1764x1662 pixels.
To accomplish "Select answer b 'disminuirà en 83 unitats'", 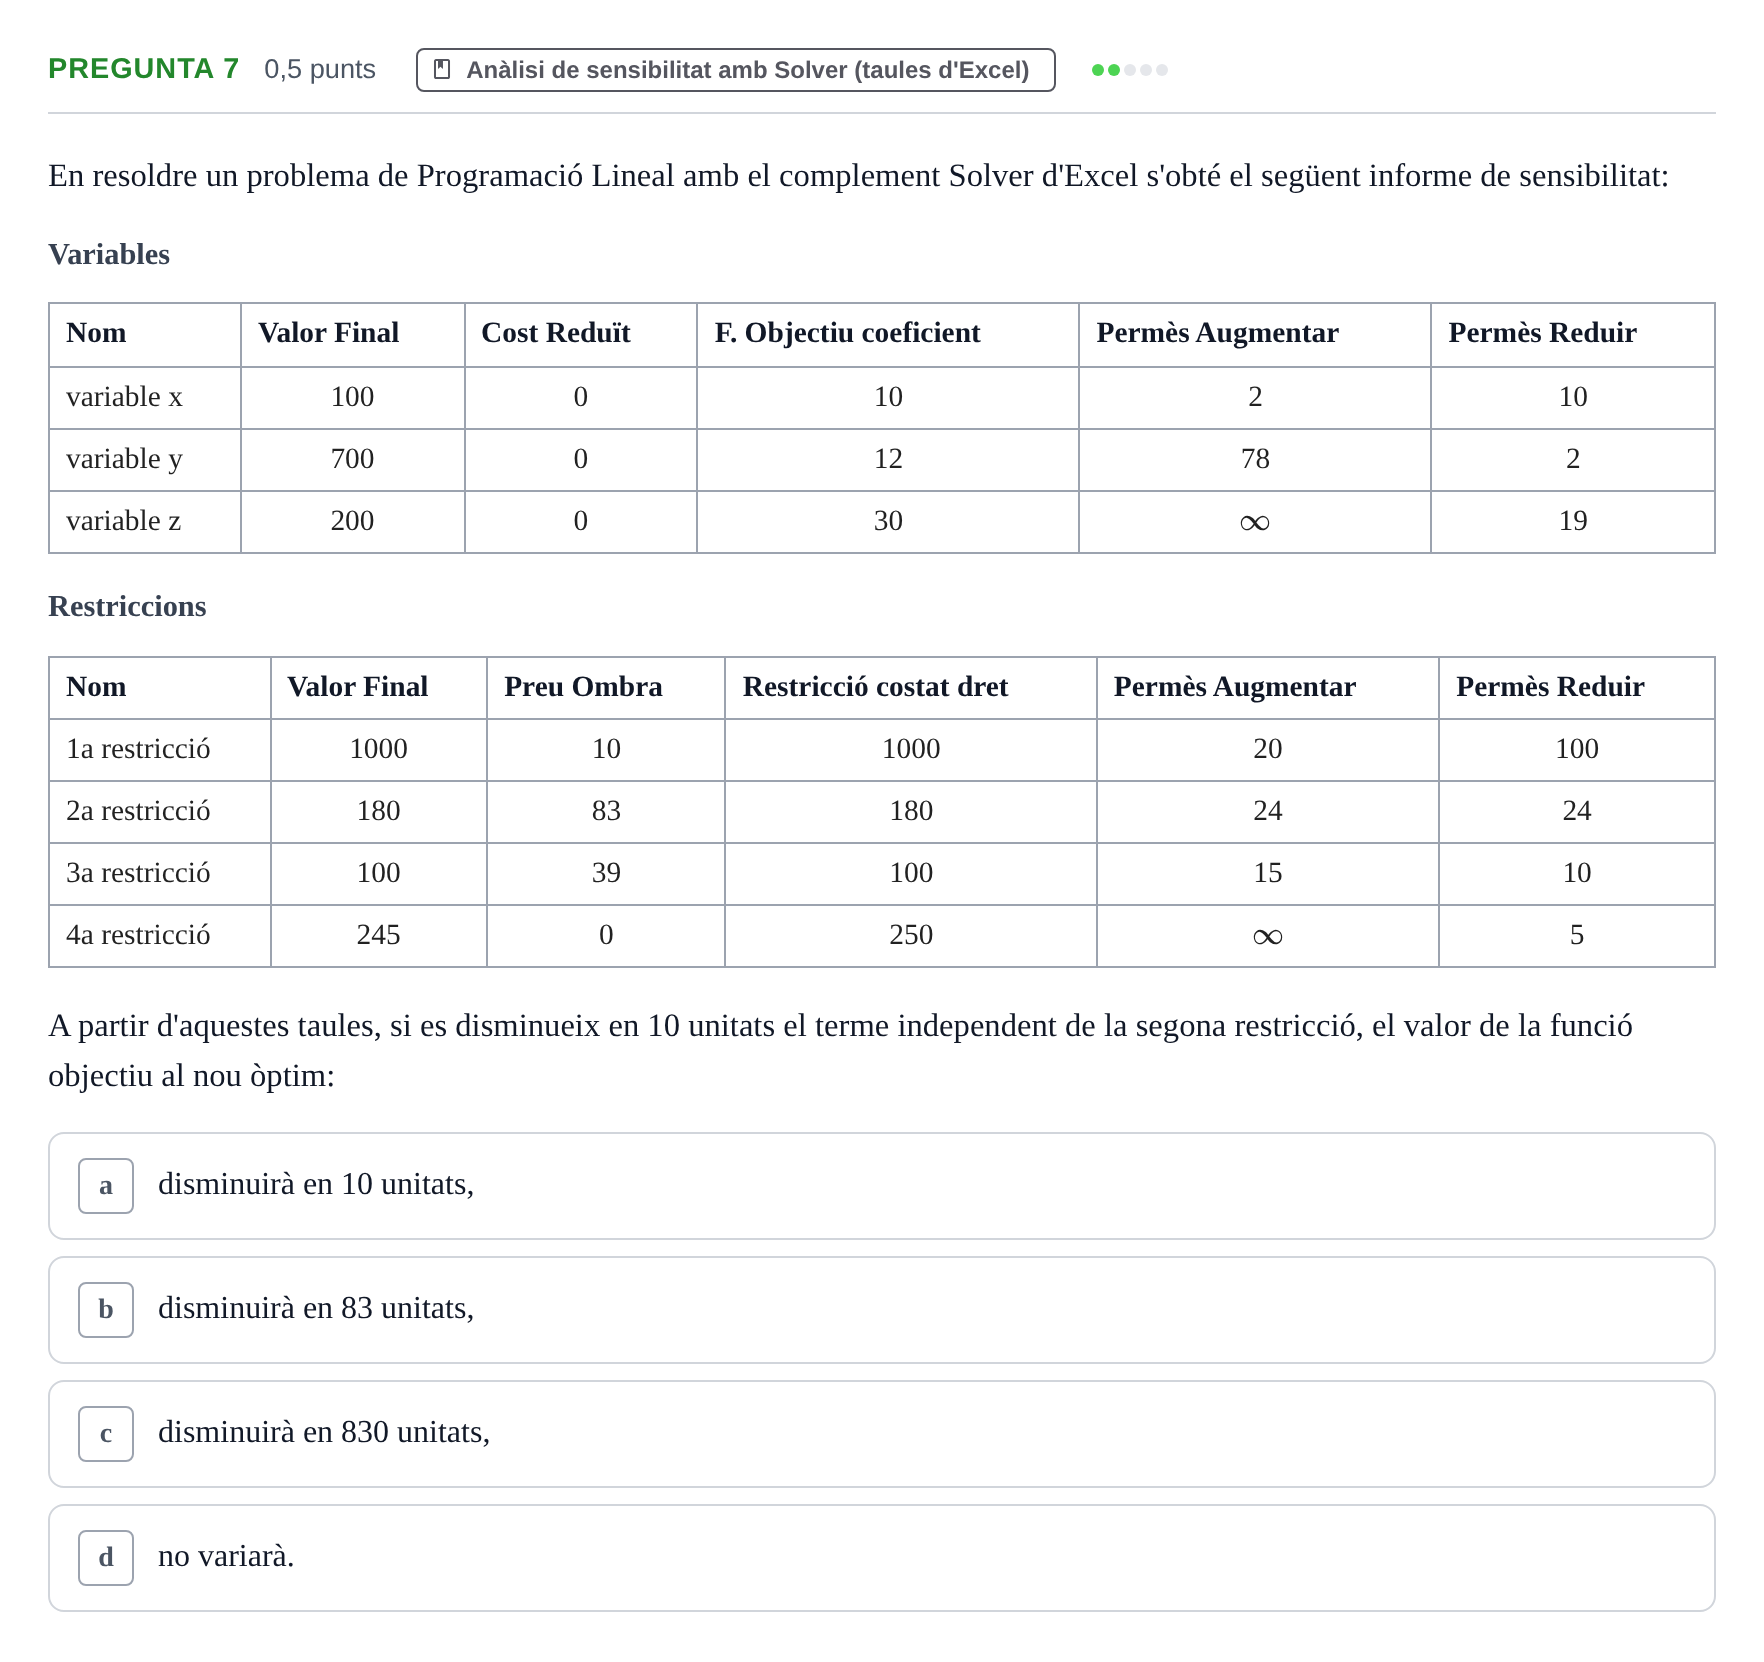I will point(882,1310).
